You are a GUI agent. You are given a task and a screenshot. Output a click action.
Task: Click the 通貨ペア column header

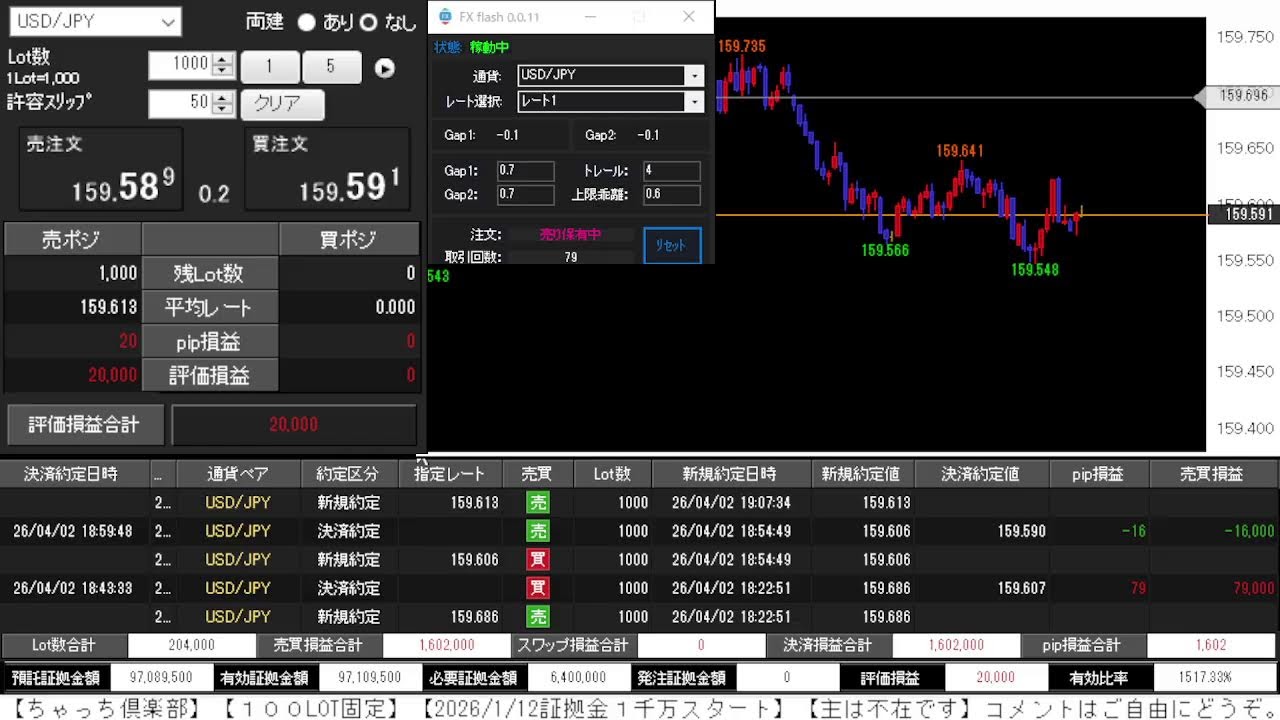click(238, 474)
